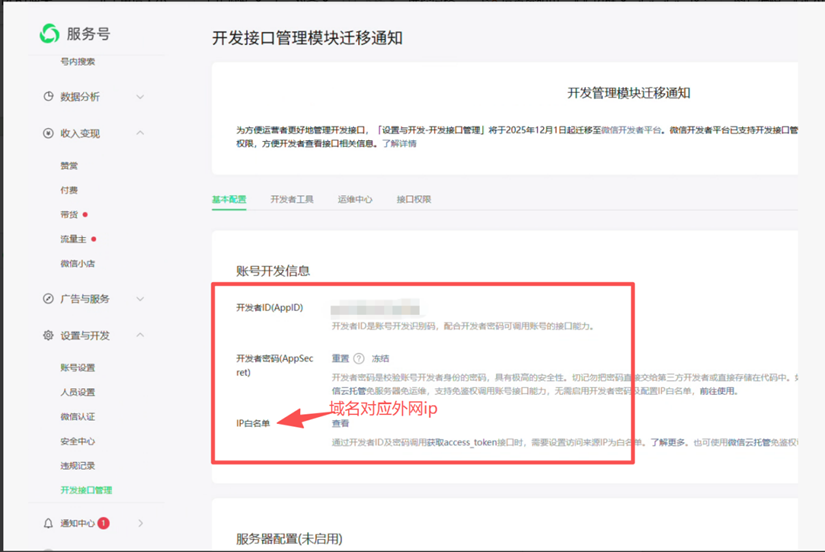
Task: Click the 设置与开发 gear icon
Action: [x=48, y=336]
